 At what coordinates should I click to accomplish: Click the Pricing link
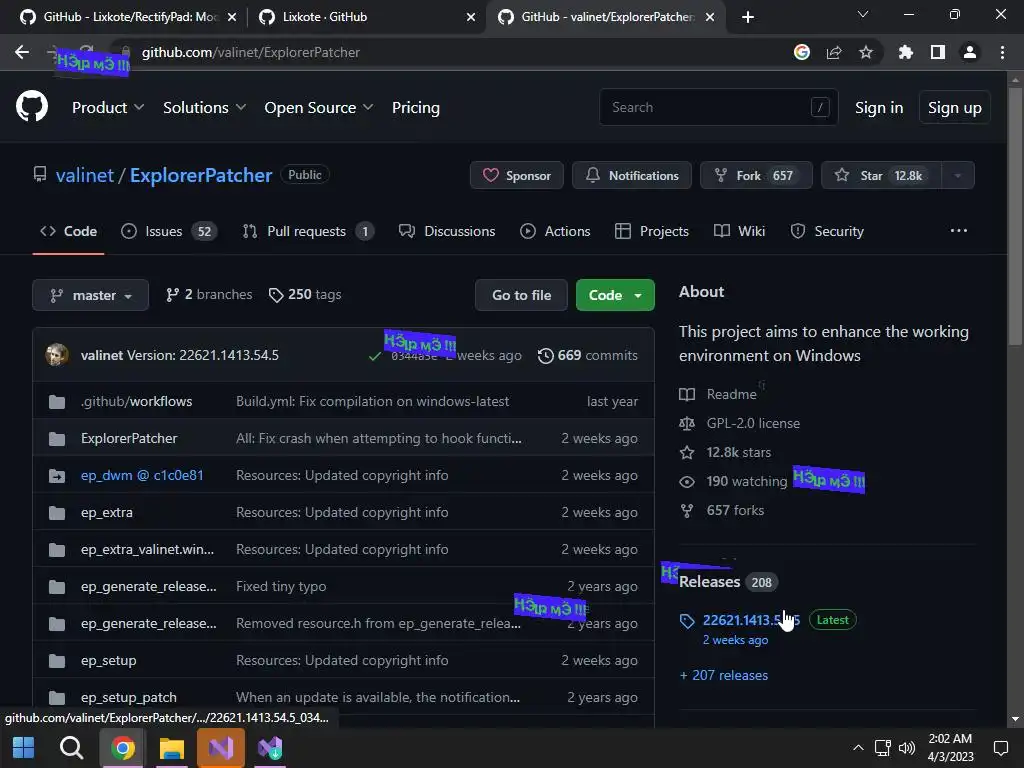[416, 107]
